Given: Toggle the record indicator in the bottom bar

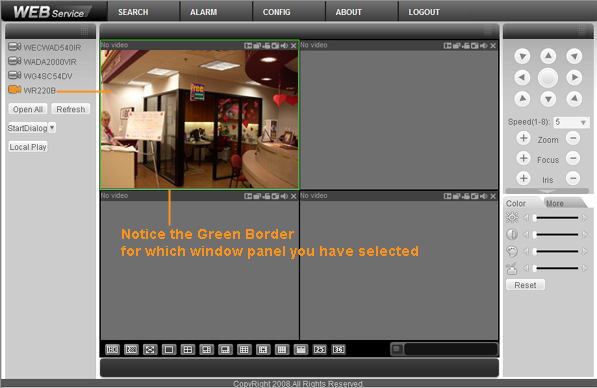Looking at the screenshot, I should 397,349.
